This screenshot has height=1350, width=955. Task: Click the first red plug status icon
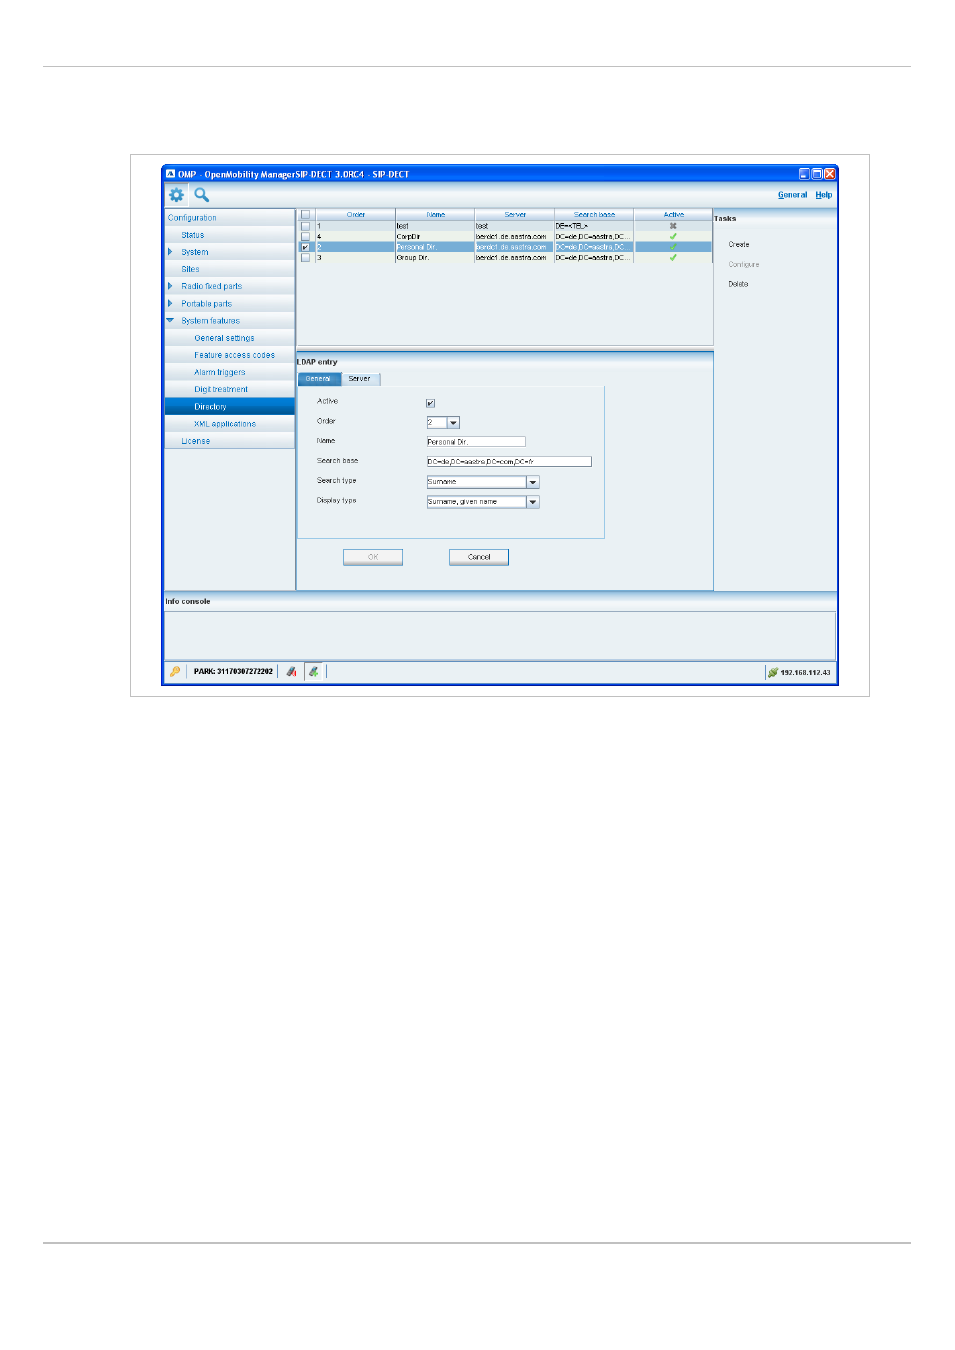pyautogui.click(x=291, y=672)
